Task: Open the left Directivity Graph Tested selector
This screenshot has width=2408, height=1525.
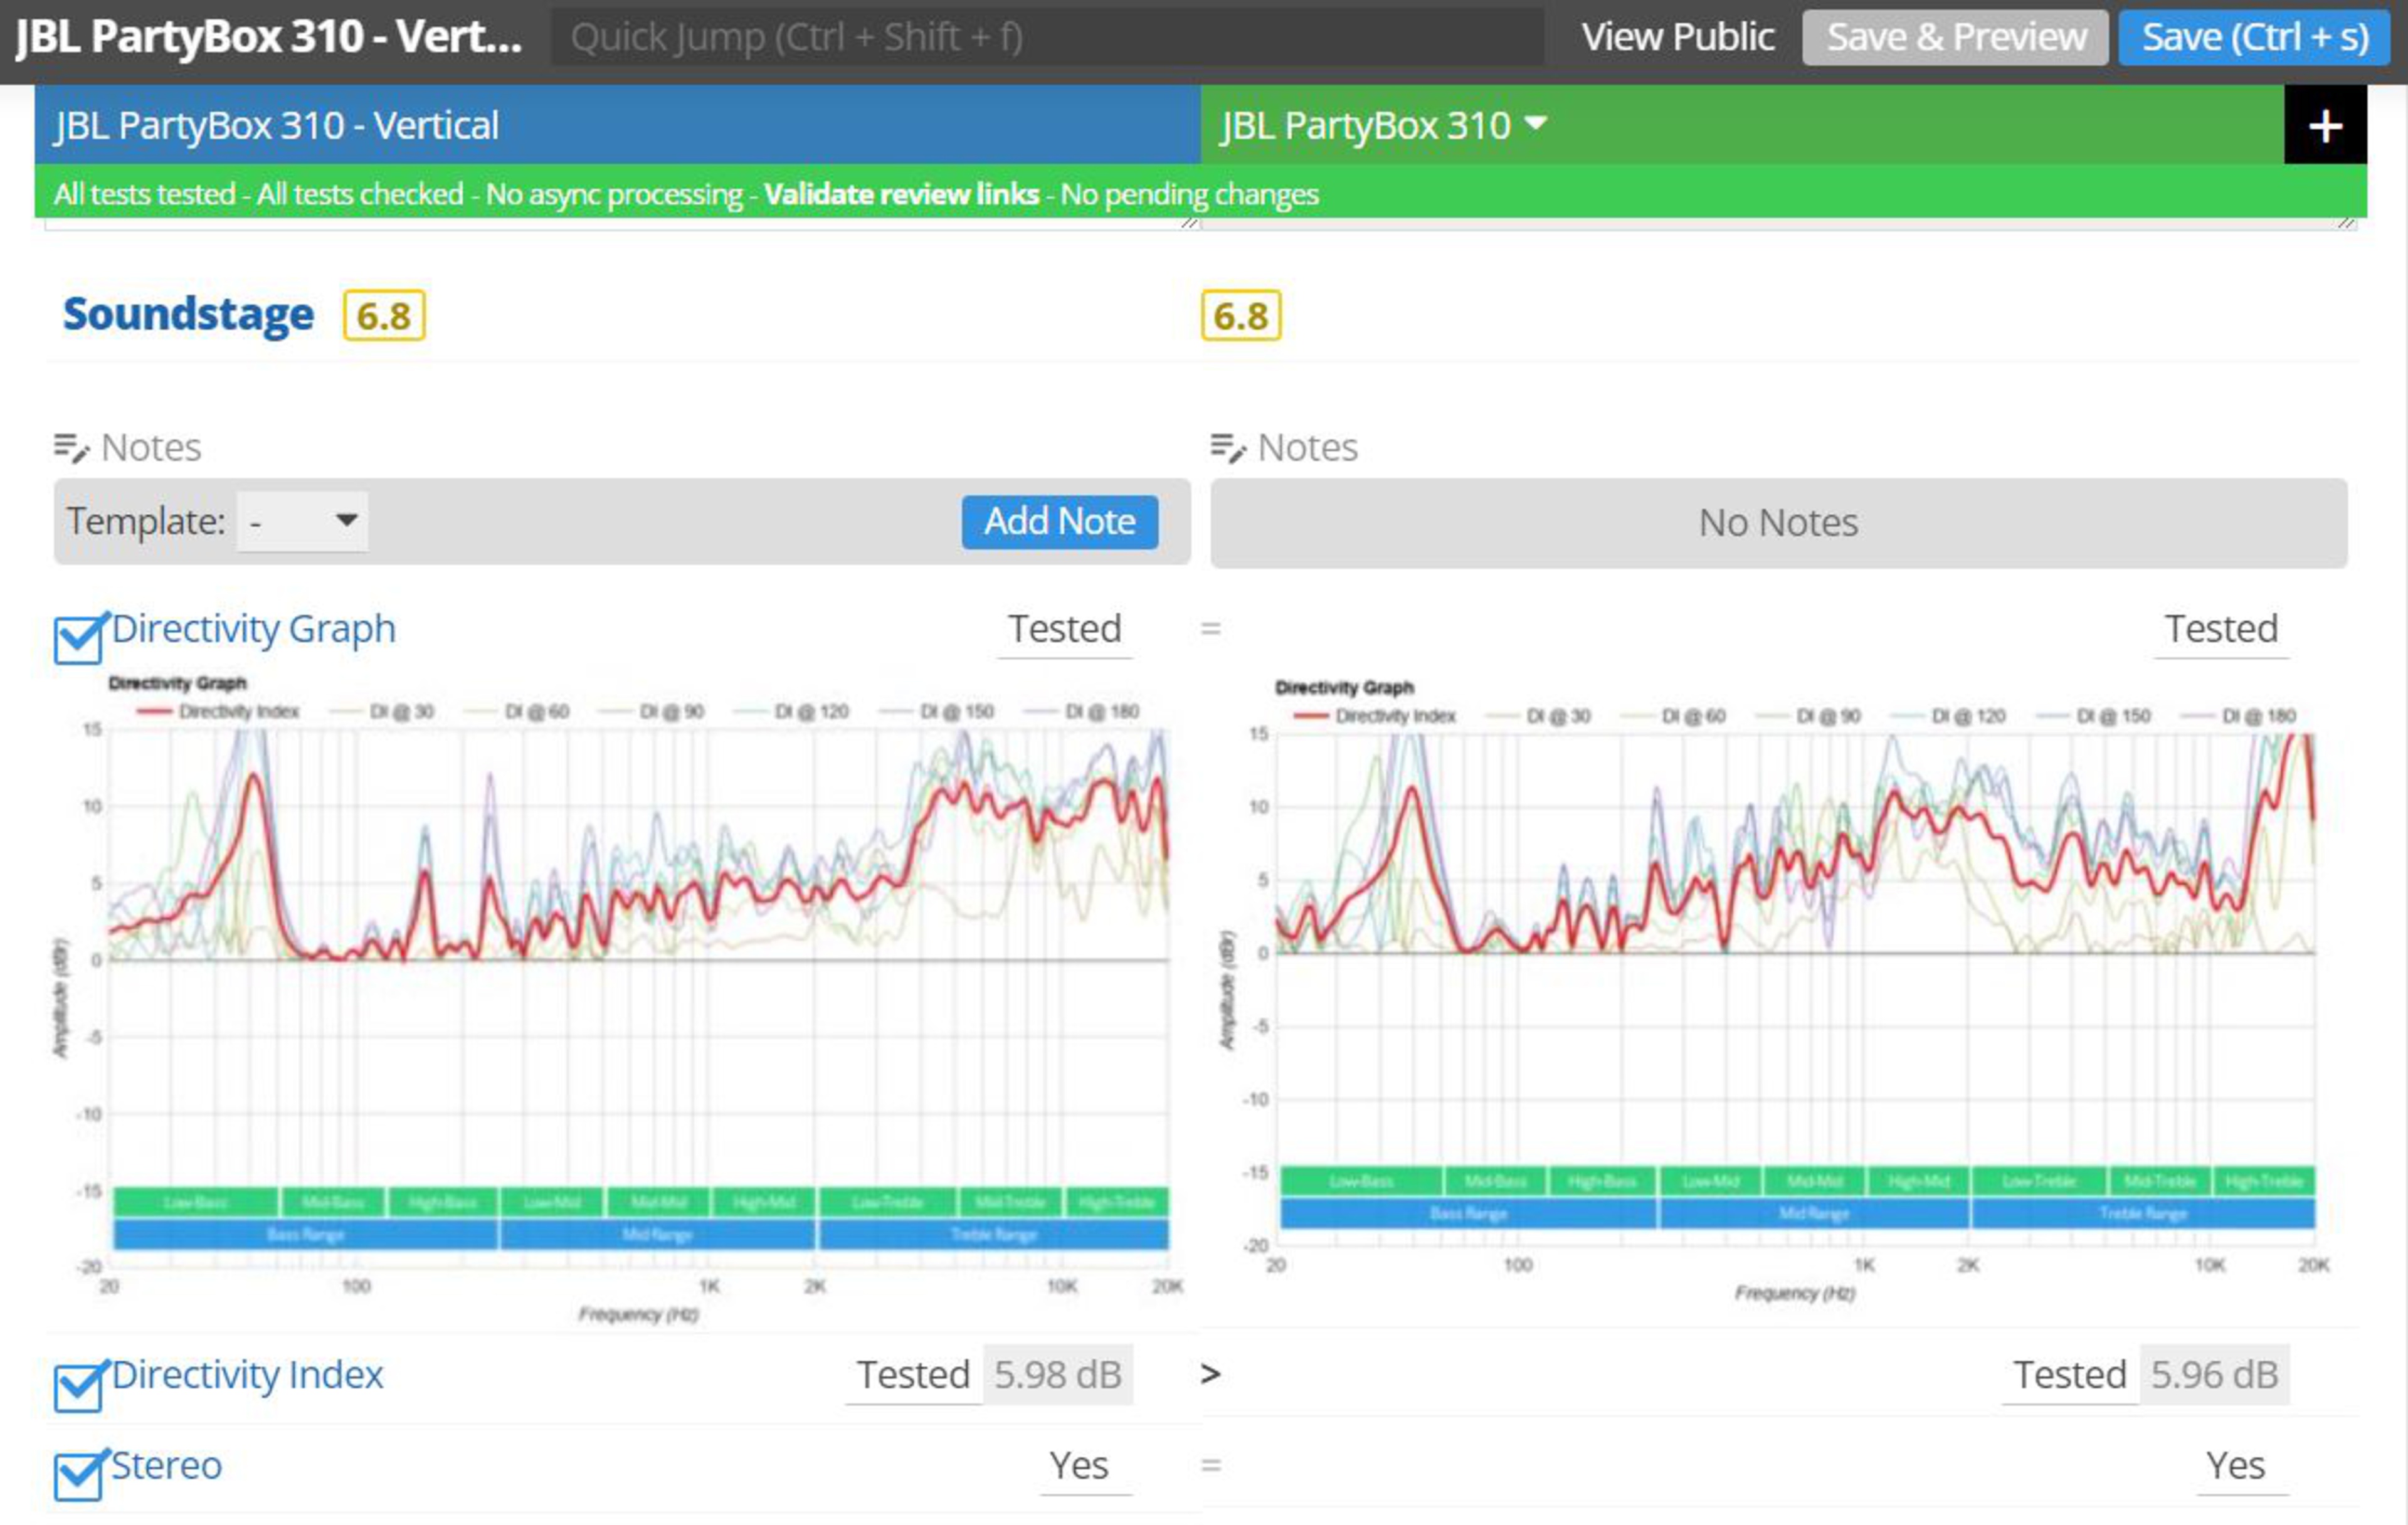Action: [x=1064, y=629]
